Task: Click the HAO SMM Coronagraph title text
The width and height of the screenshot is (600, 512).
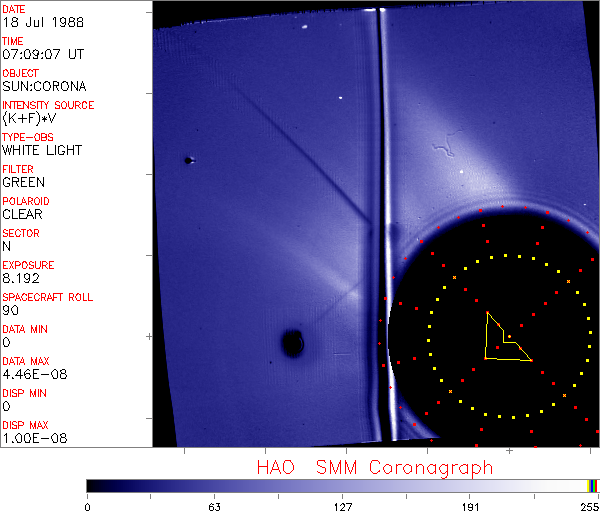Action: pos(375,467)
